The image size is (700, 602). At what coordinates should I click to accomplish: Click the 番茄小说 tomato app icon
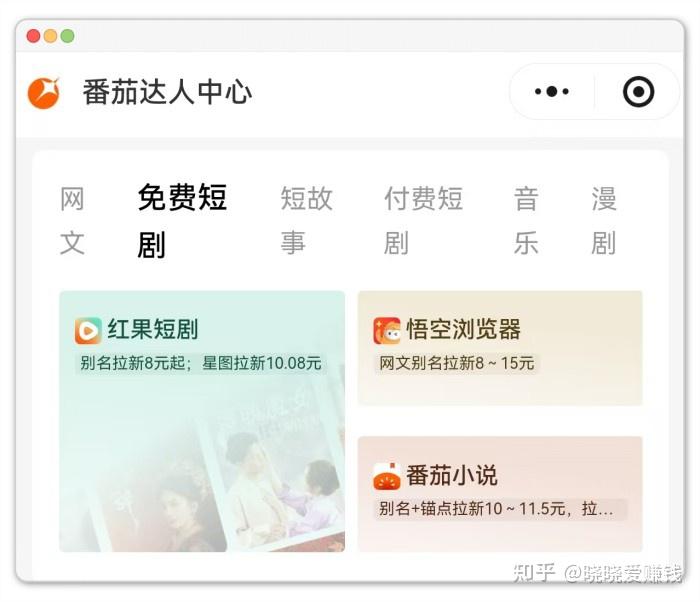click(387, 477)
